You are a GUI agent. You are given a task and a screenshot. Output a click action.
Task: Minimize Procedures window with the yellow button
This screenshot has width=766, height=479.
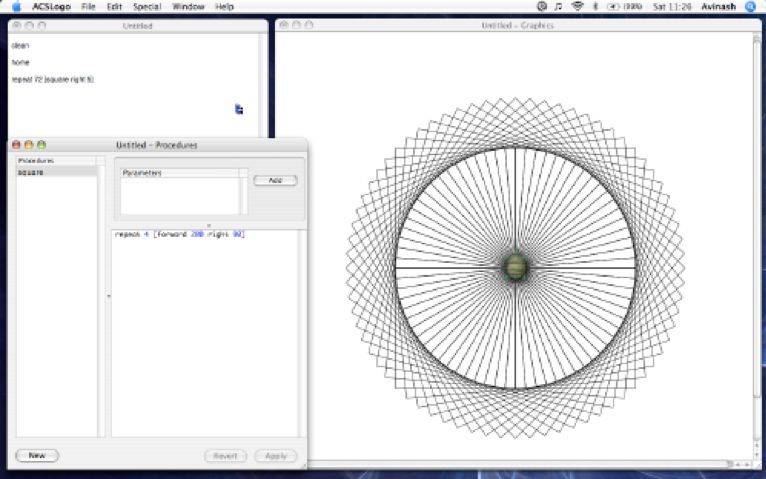point(29,145)
